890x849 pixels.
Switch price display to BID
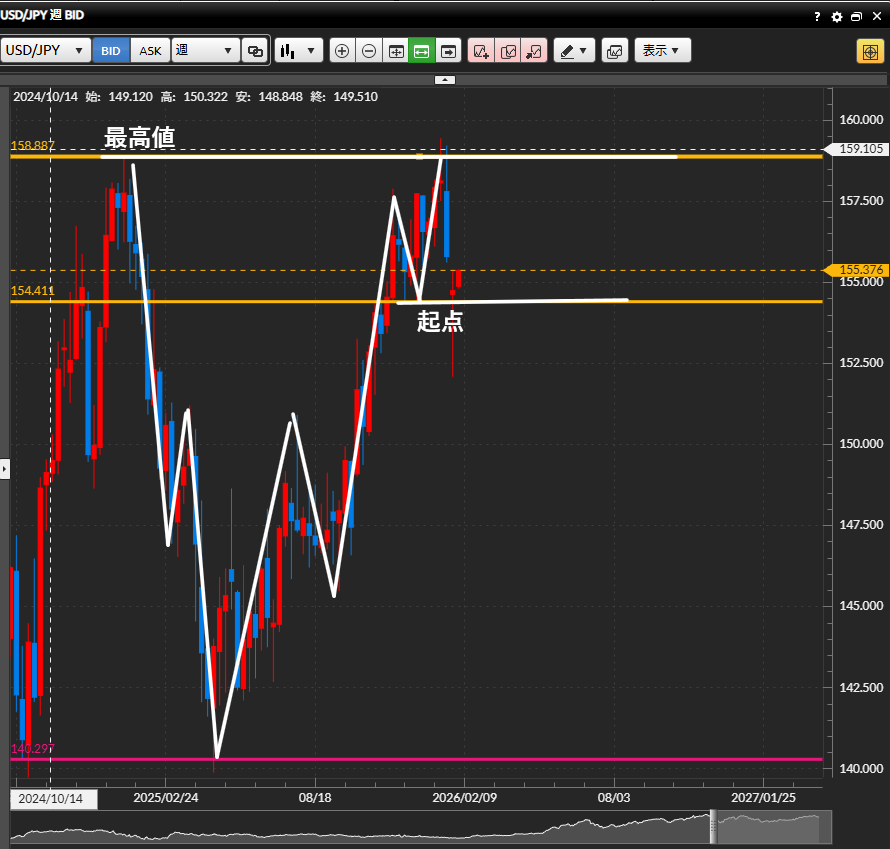coord(111,51)
